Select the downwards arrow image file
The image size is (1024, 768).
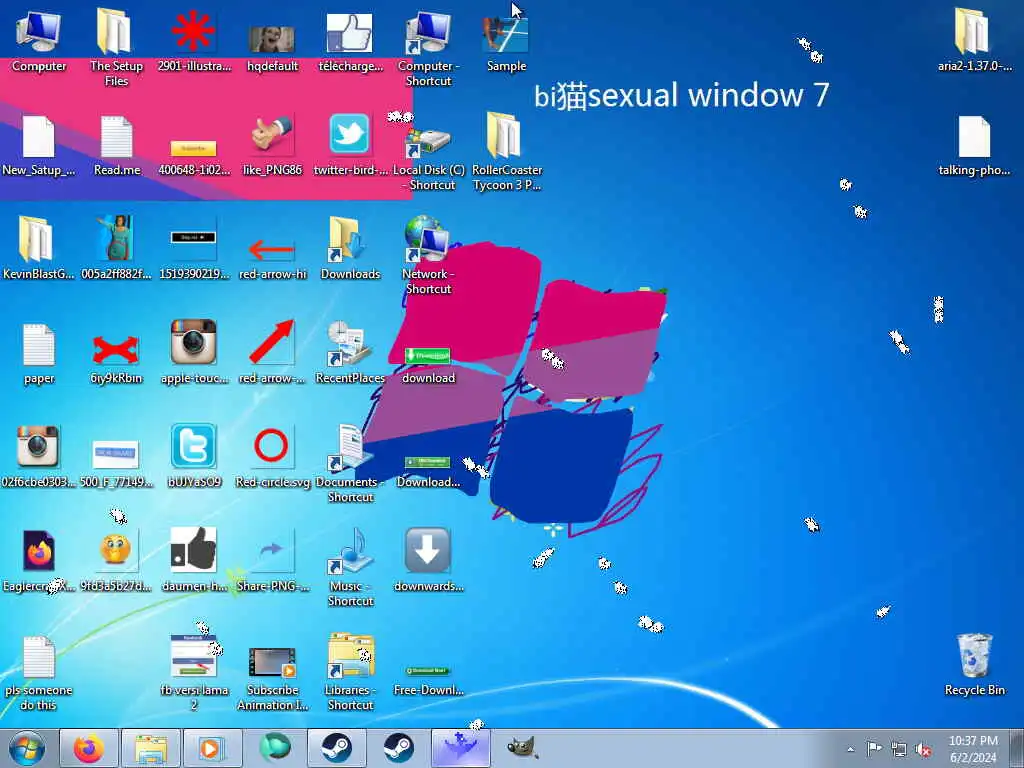click(428, 559)
